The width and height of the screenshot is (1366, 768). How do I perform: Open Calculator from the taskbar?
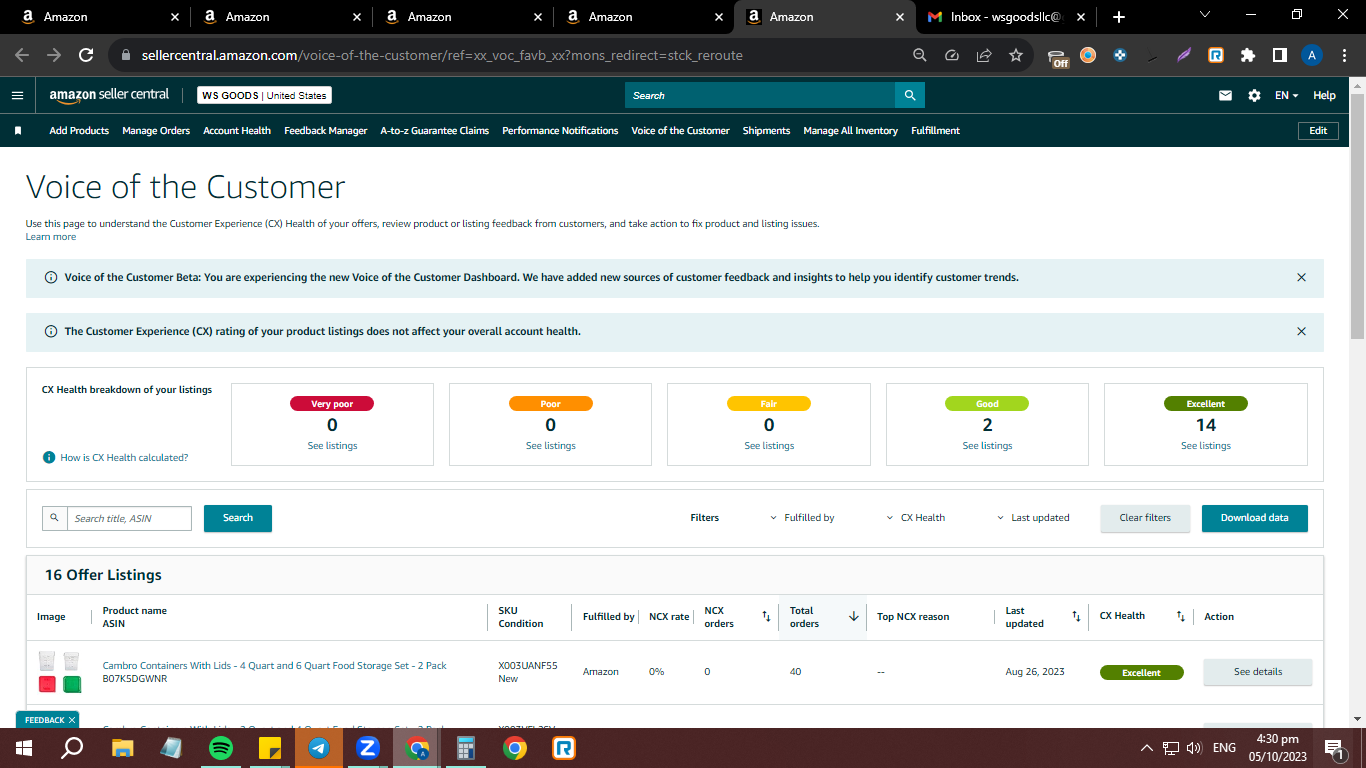pyautogui.click(x=466, y=748)
